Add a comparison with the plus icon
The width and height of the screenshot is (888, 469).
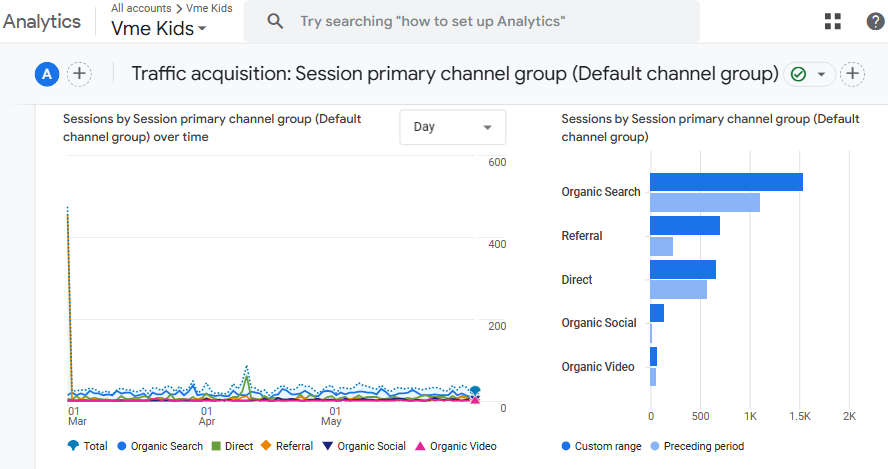(x=79, y=73)
